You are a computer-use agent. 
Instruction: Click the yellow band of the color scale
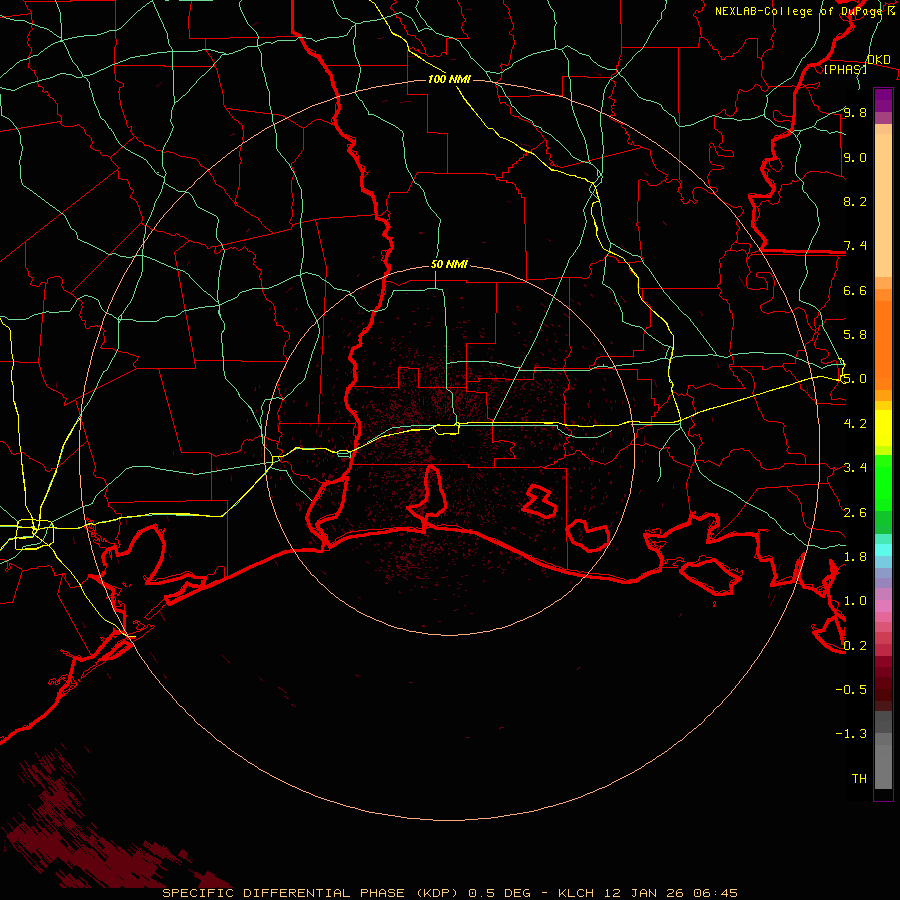pyautogui.click(x=883, y=428)
